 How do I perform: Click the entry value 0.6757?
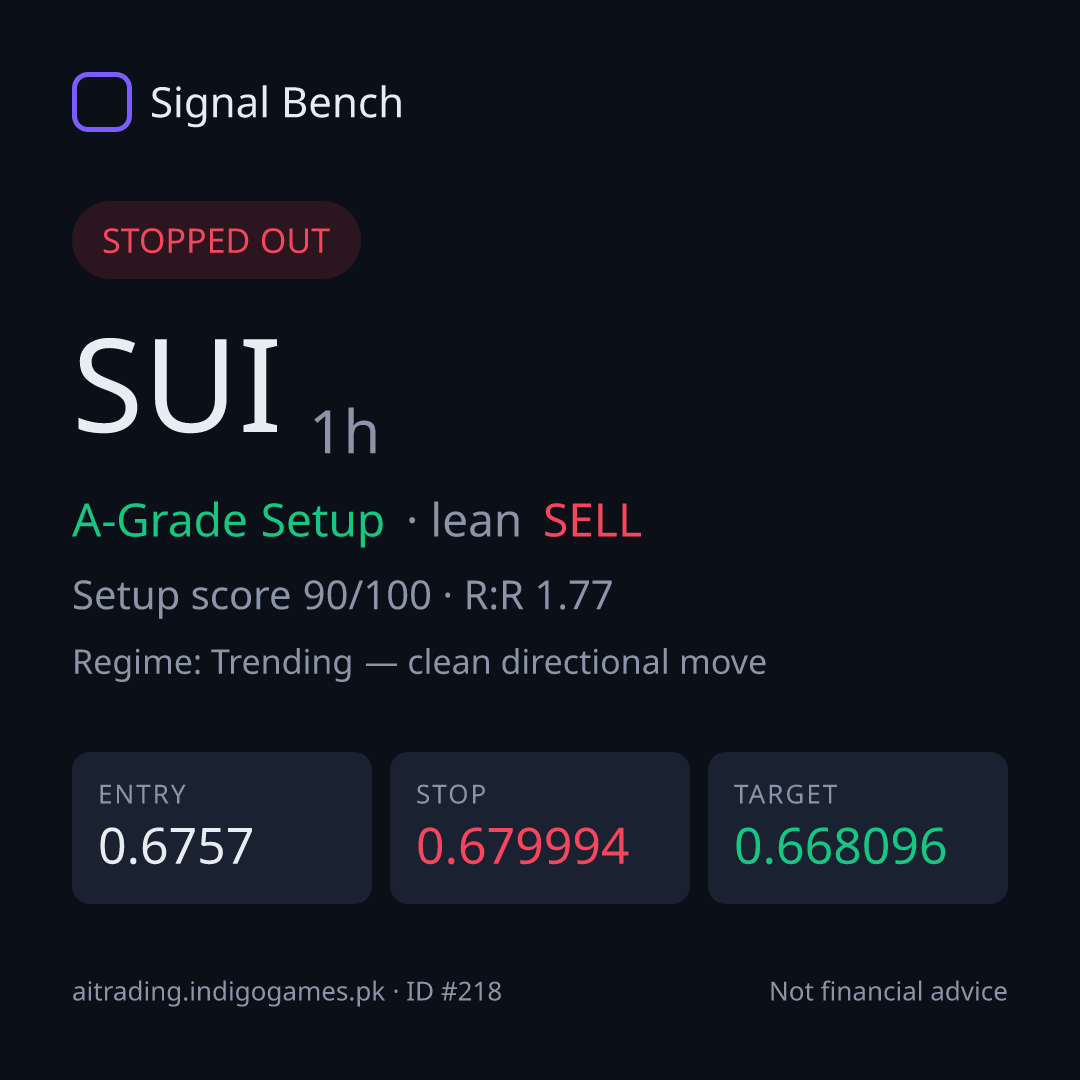176,846
